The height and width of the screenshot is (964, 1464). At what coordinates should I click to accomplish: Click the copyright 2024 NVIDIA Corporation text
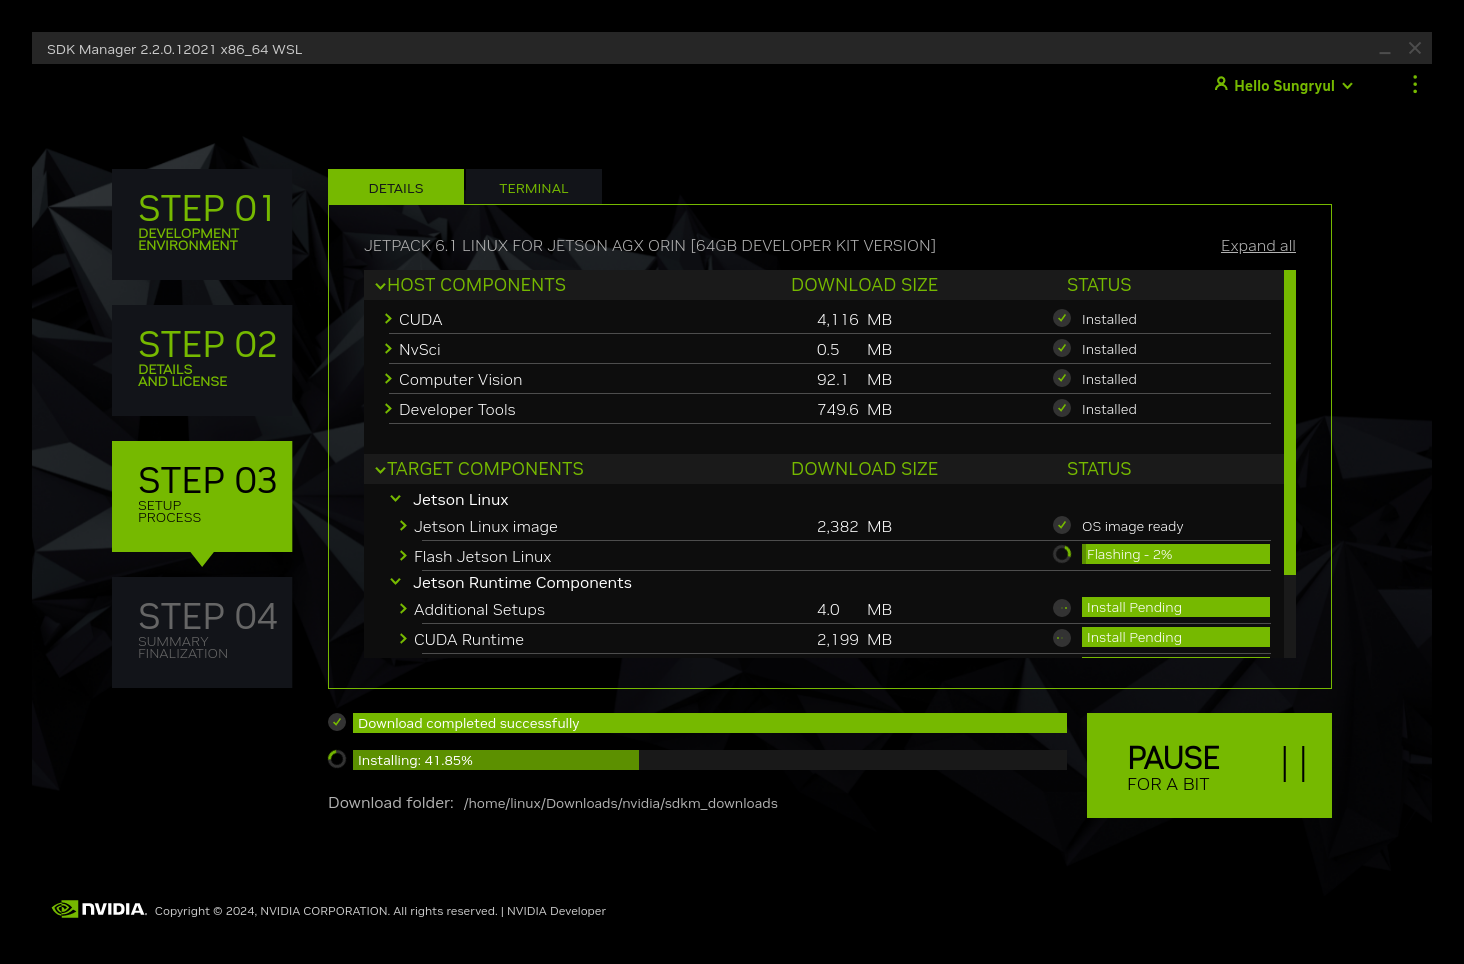pos(325,911)
